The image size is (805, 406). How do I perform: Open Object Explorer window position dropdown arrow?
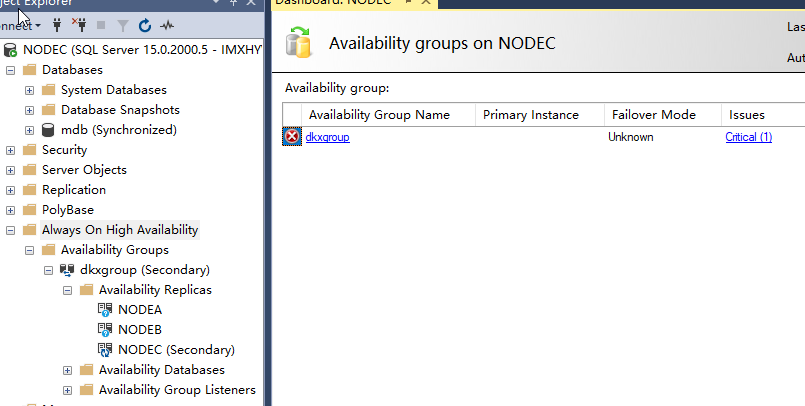pyautogui.click(x=216, y=2)
